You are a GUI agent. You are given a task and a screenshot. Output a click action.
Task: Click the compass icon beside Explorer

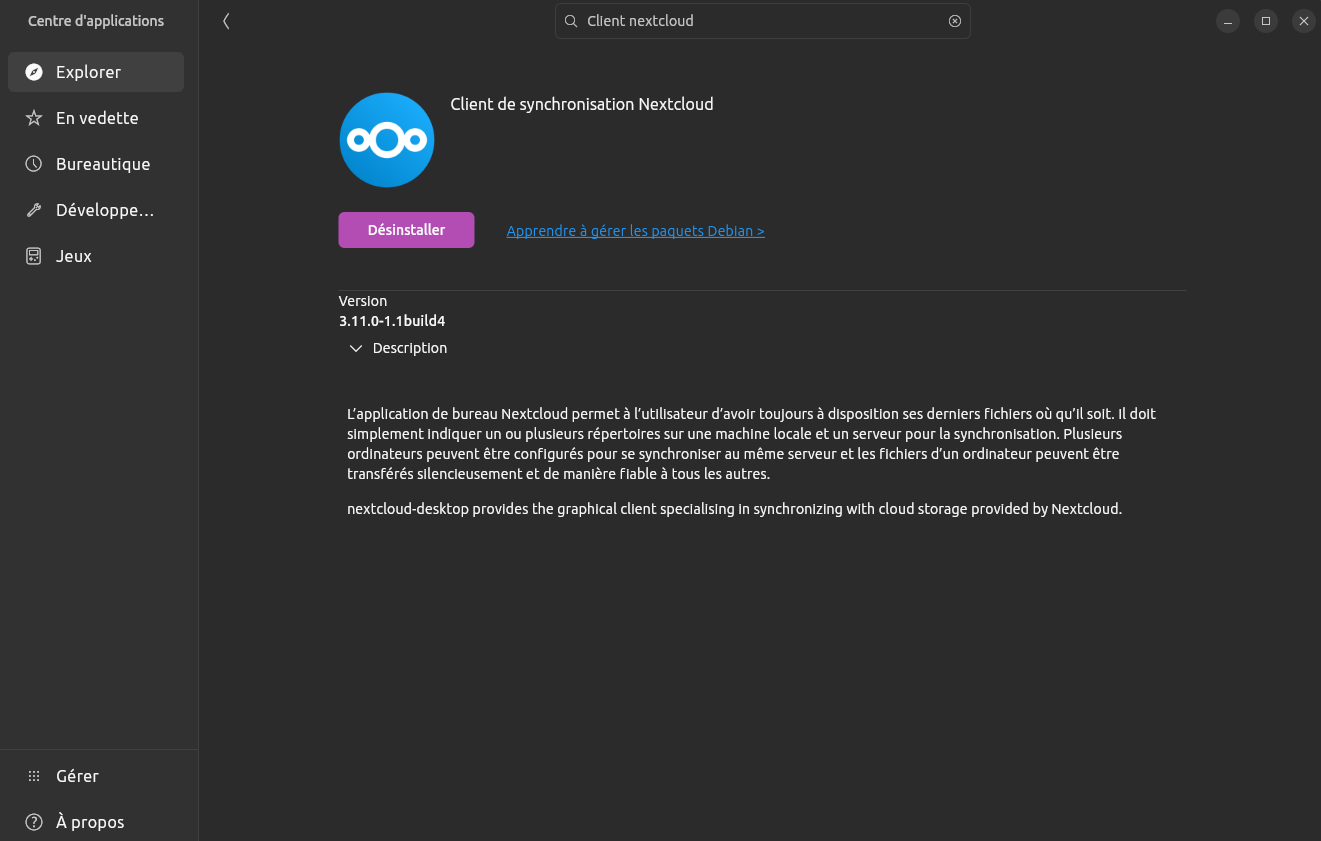coord(34,72)
